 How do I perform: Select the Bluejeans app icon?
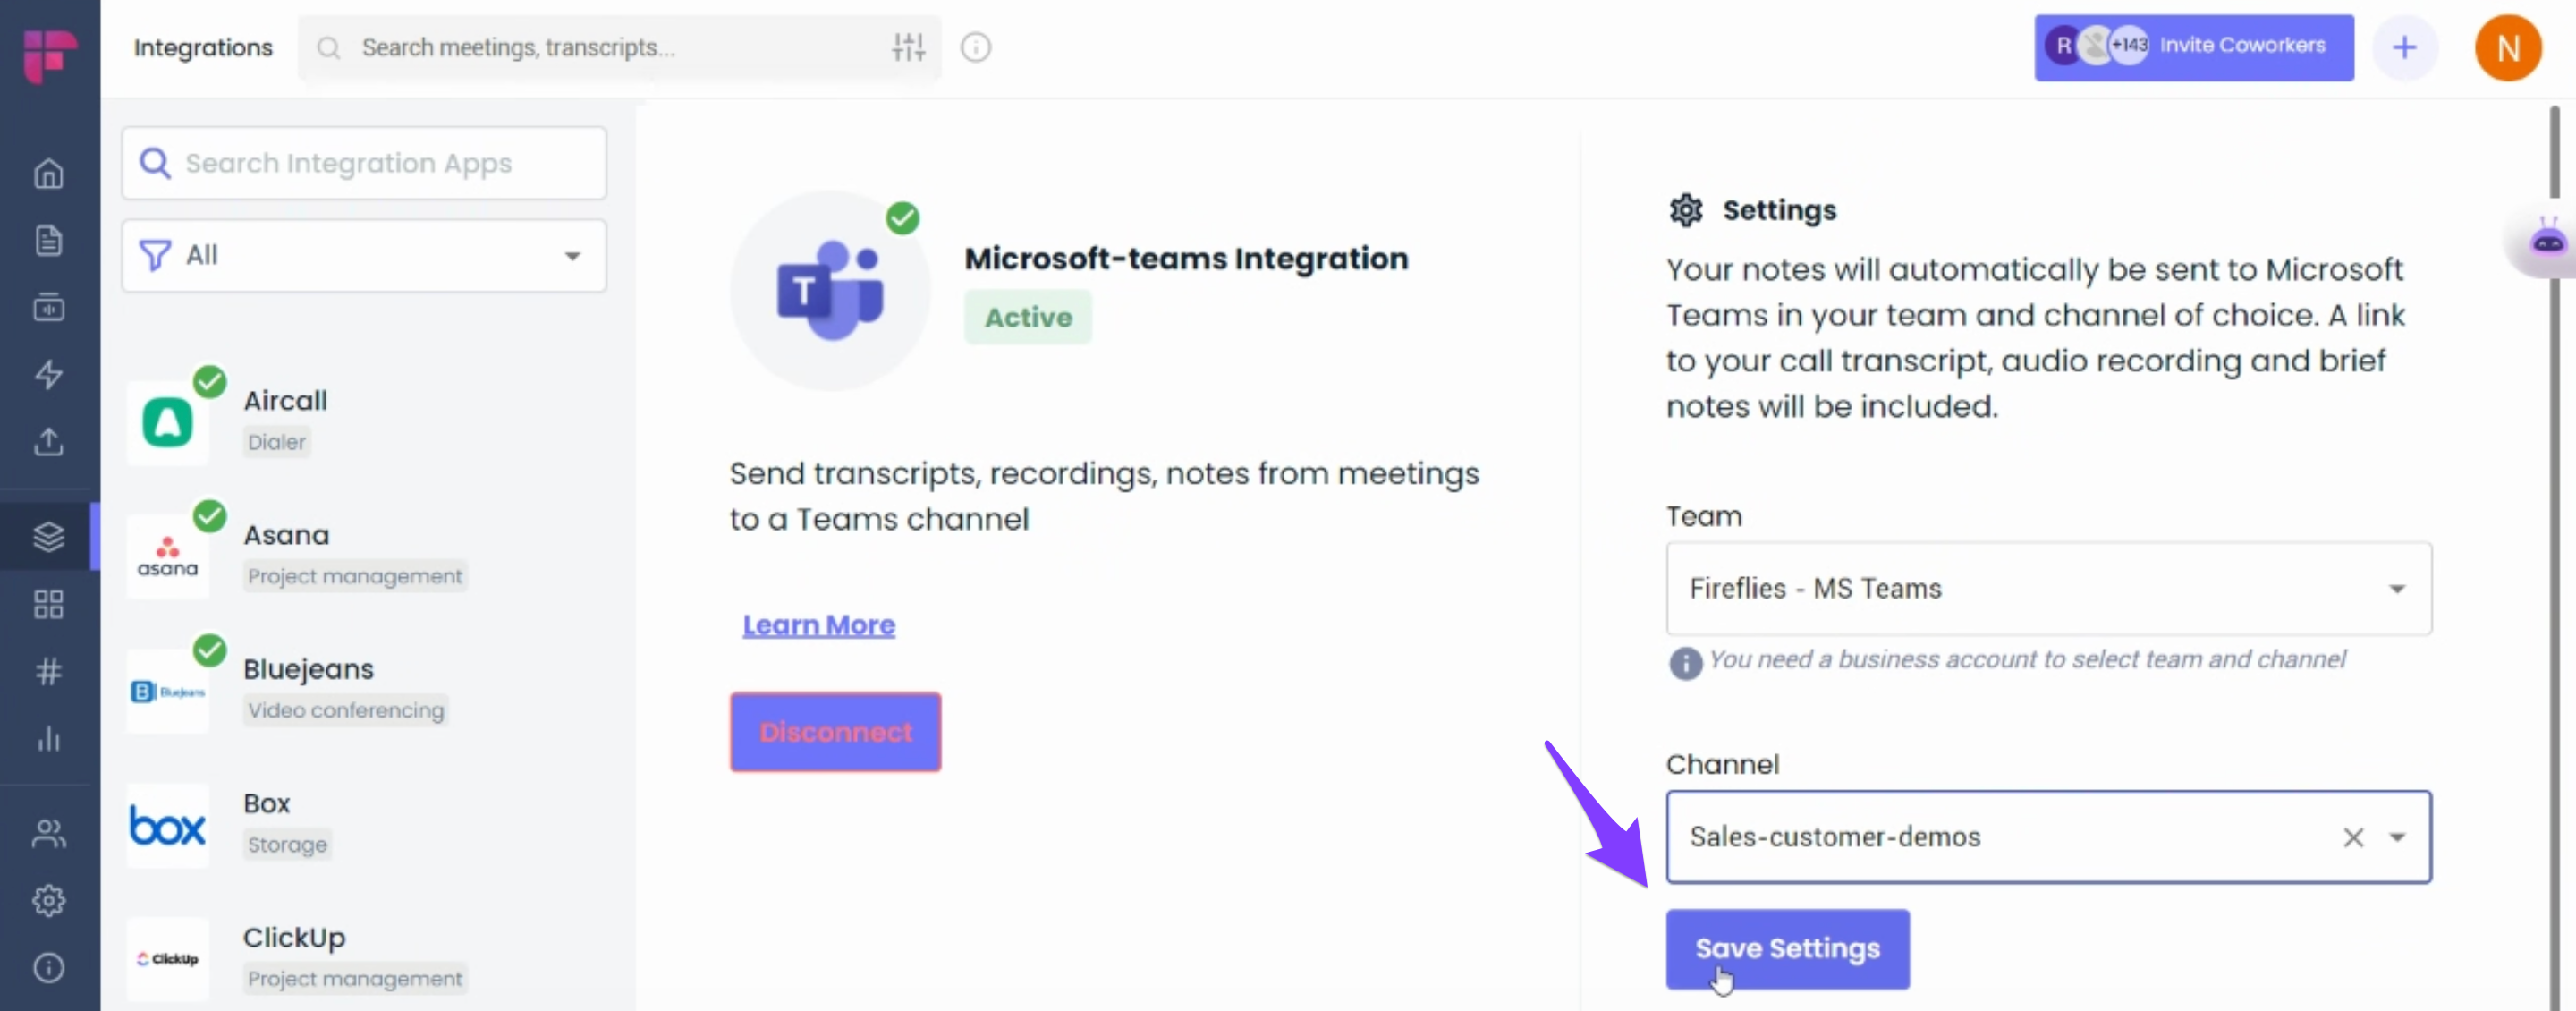[x=167, y=691]
